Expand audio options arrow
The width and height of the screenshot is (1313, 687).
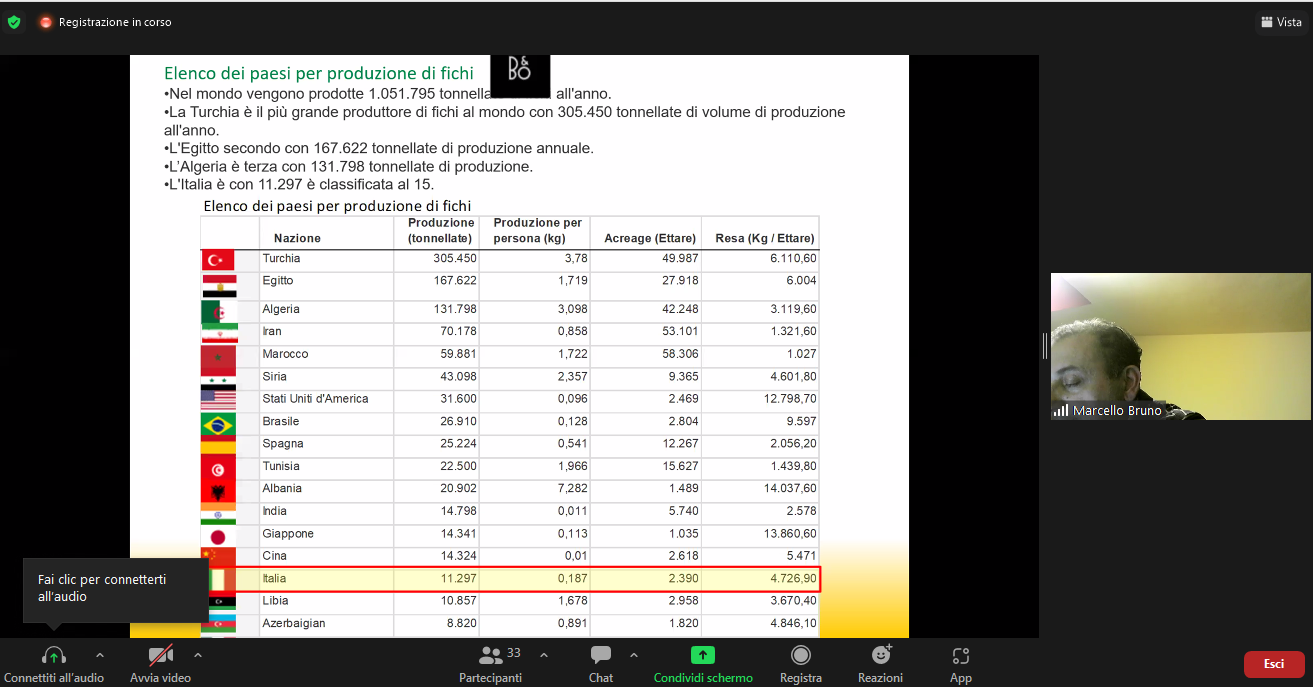(x=99, y=655)
